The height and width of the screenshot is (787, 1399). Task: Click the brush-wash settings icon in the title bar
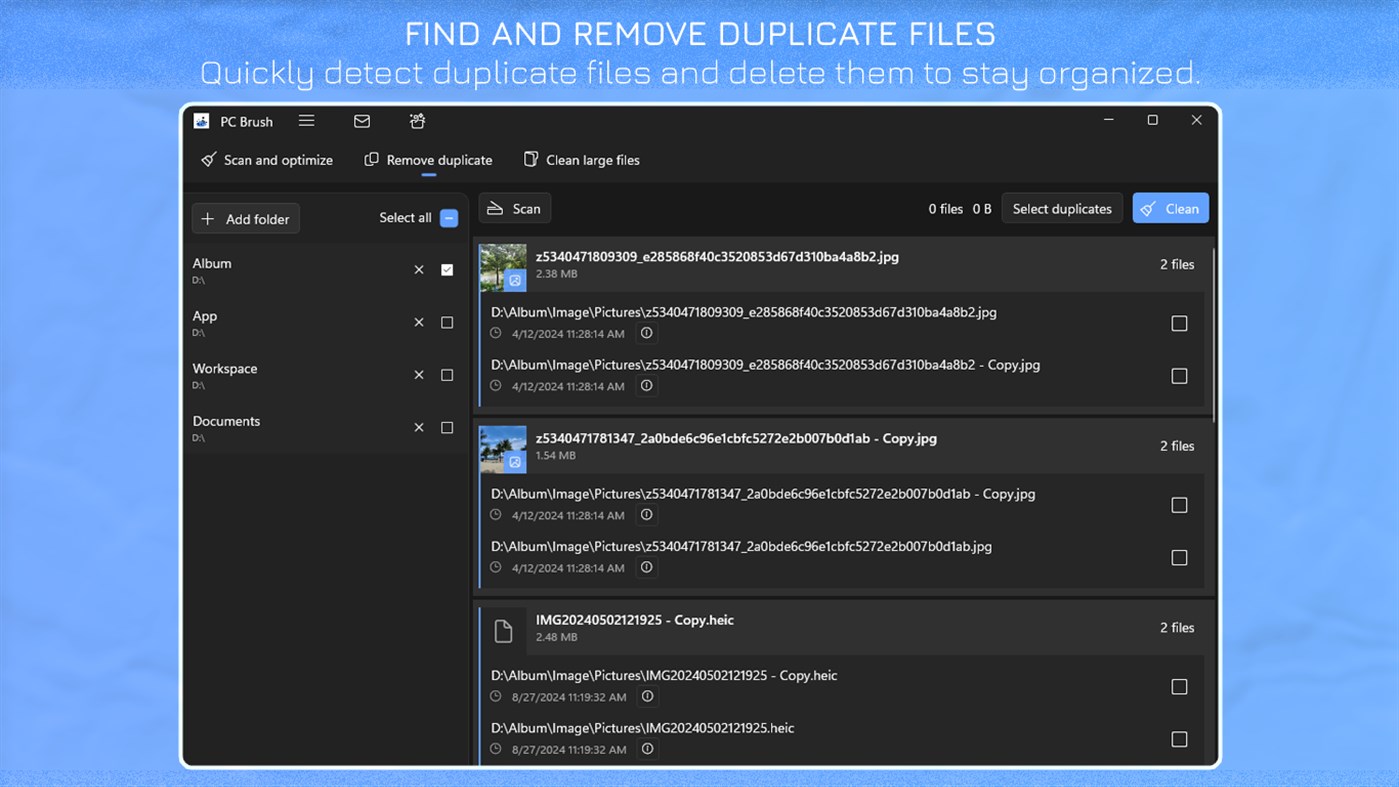pyautogui.click(x=416, y=120)
